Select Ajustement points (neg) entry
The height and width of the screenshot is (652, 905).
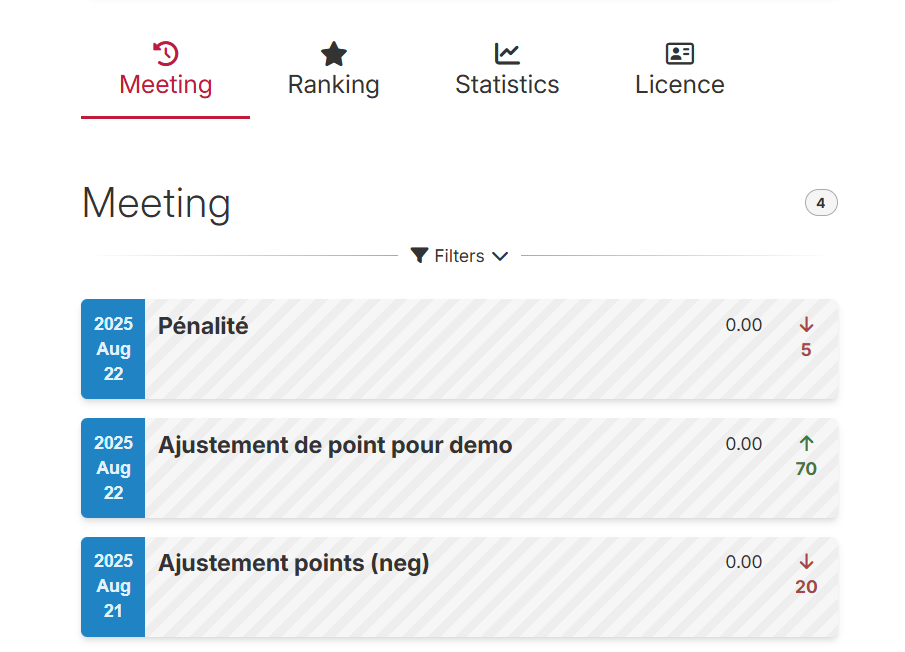(293, 563)
